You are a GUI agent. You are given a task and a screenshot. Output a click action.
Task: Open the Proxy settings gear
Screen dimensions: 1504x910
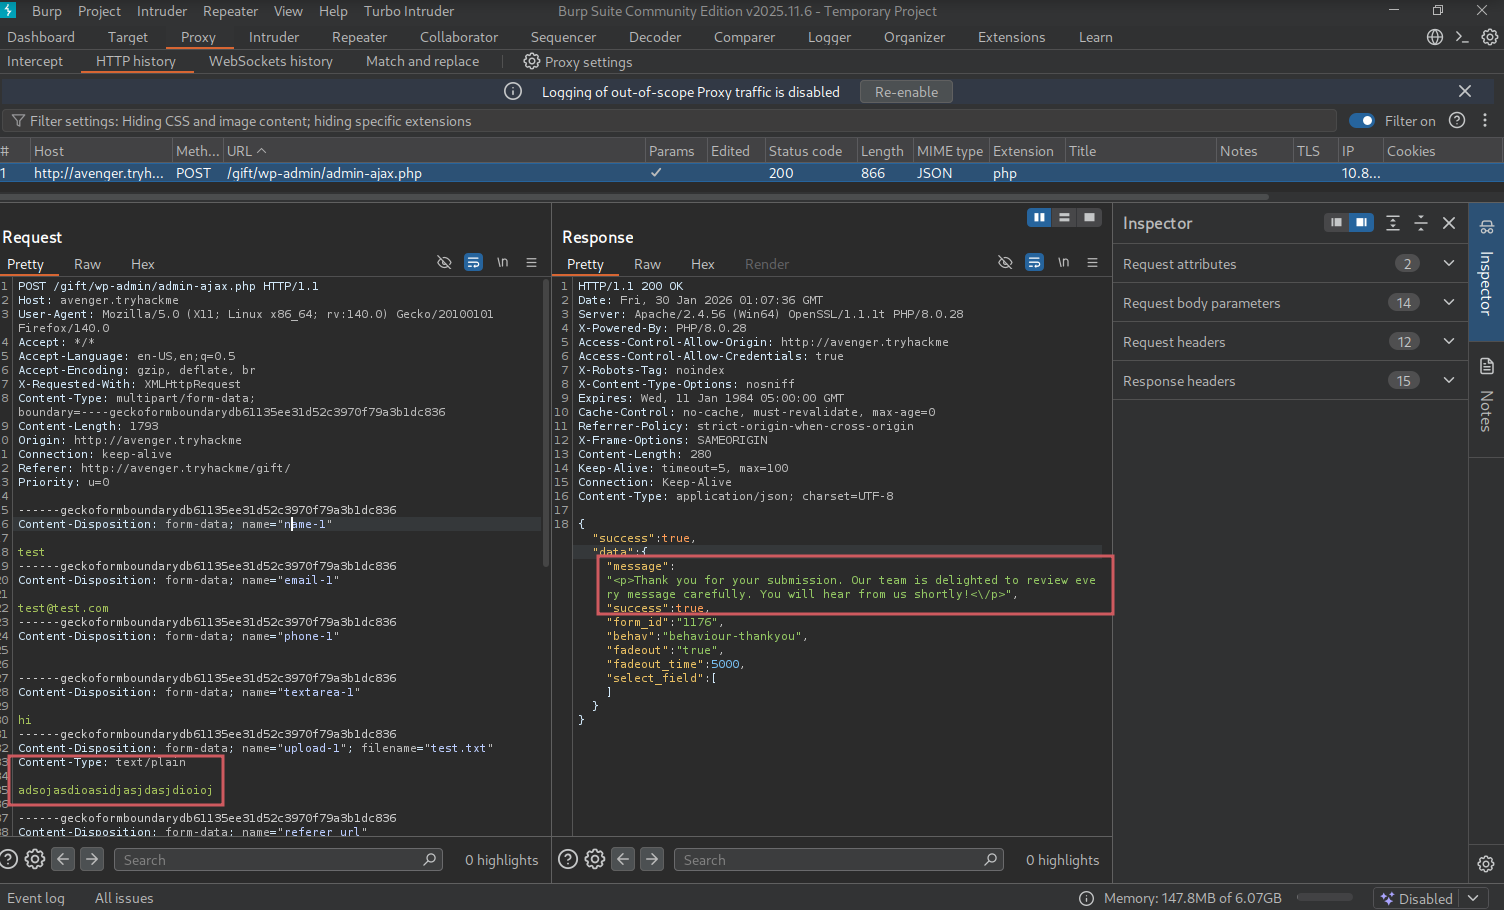pos(532,61)
